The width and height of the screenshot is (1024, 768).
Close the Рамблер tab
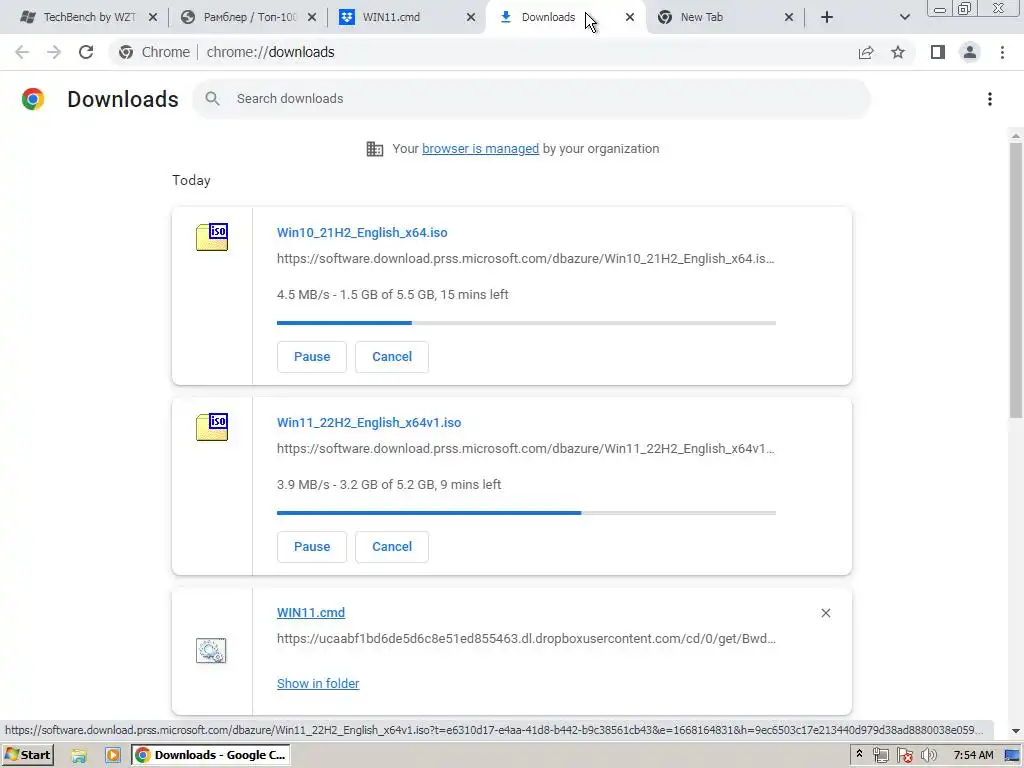pyautogui.click(x=312, y=17)
